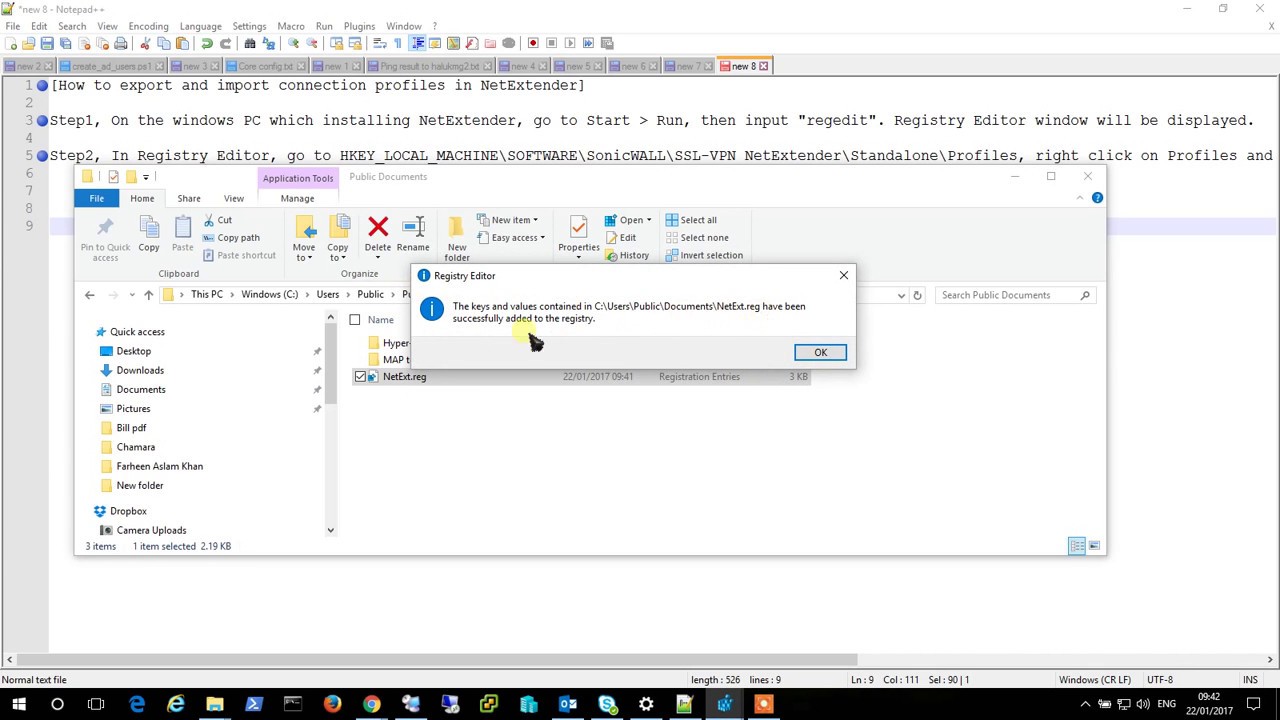Click Rename icon in Explorer ribbon

coord(413,228)
